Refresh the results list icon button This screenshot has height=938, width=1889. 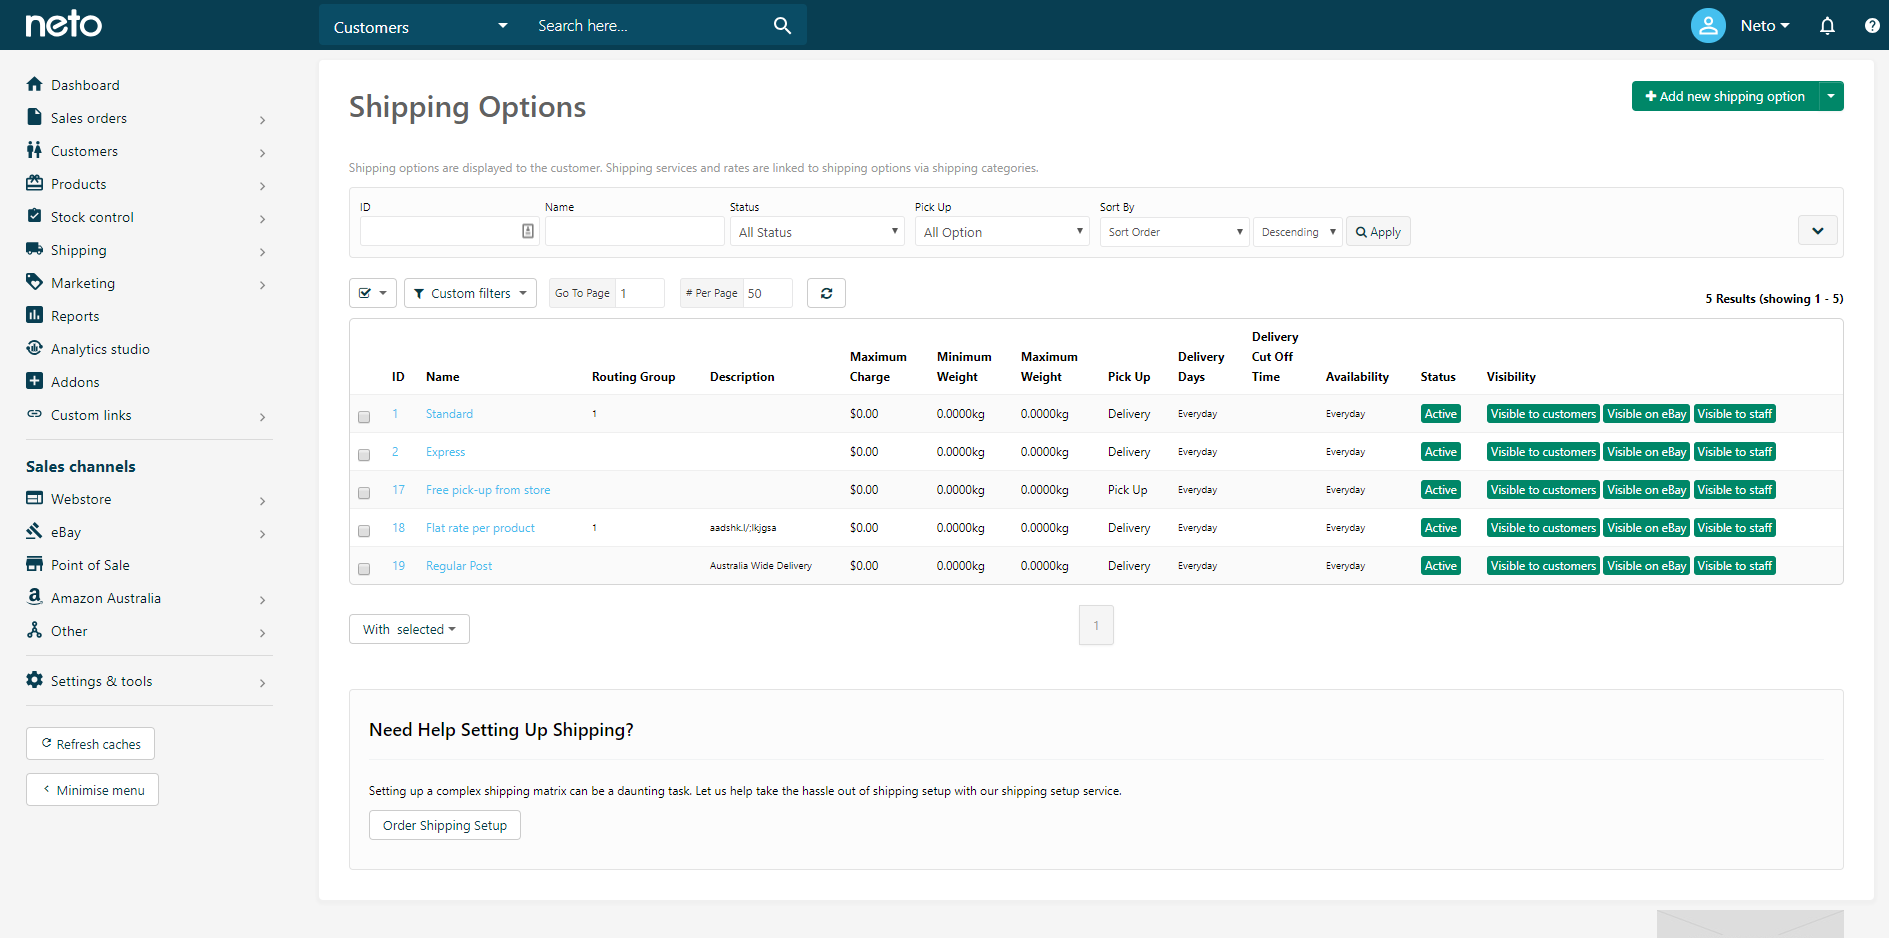826,293
